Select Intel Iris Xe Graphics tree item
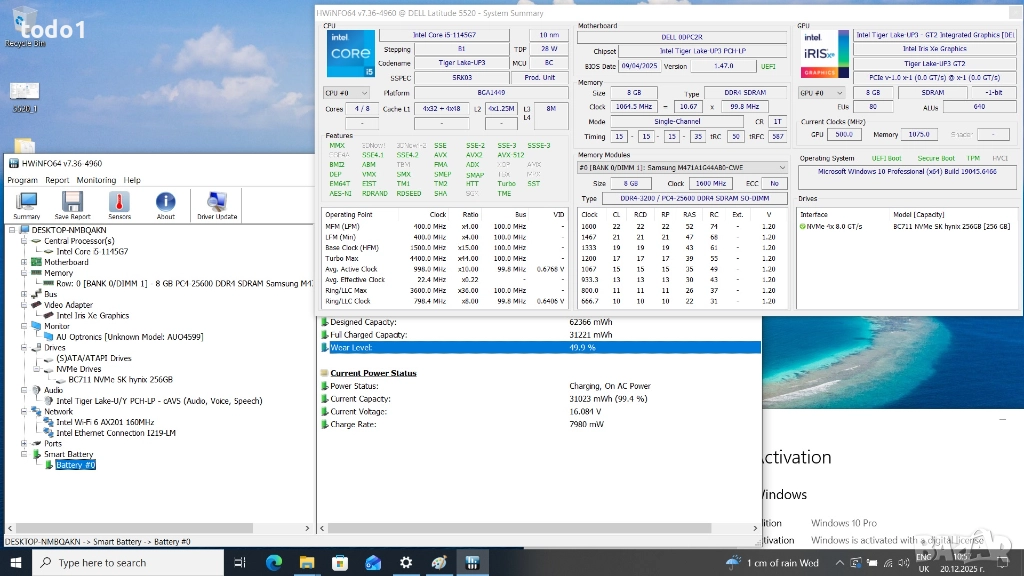The width and height of the screenshot is (1024, 576). click(x=93, y=315)
